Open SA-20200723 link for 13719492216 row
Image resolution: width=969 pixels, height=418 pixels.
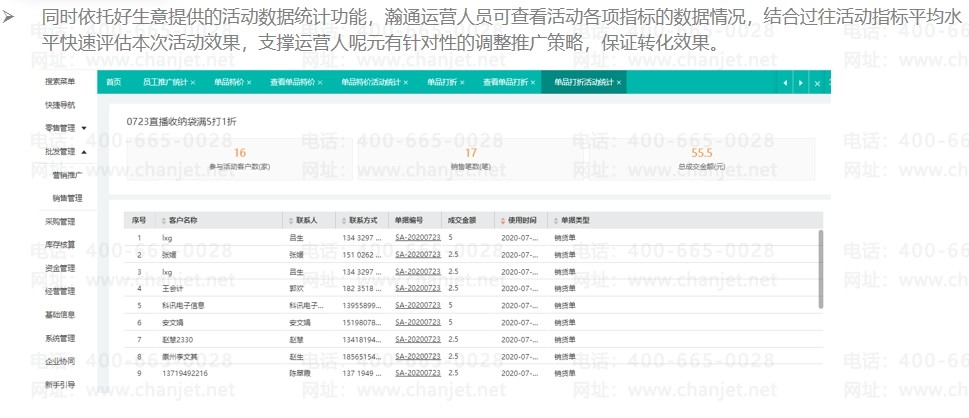pyautogui.click(x=418, y=373)
